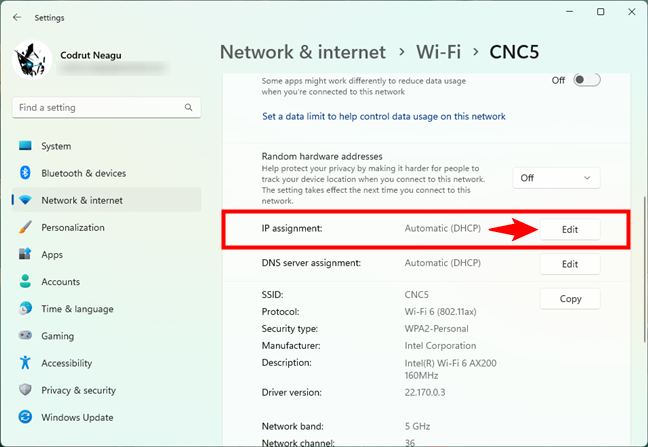The height and width of the screenshot is (447, 648).
Task: Go to Network & internet breadcrumb
Action: click(302, 52)
